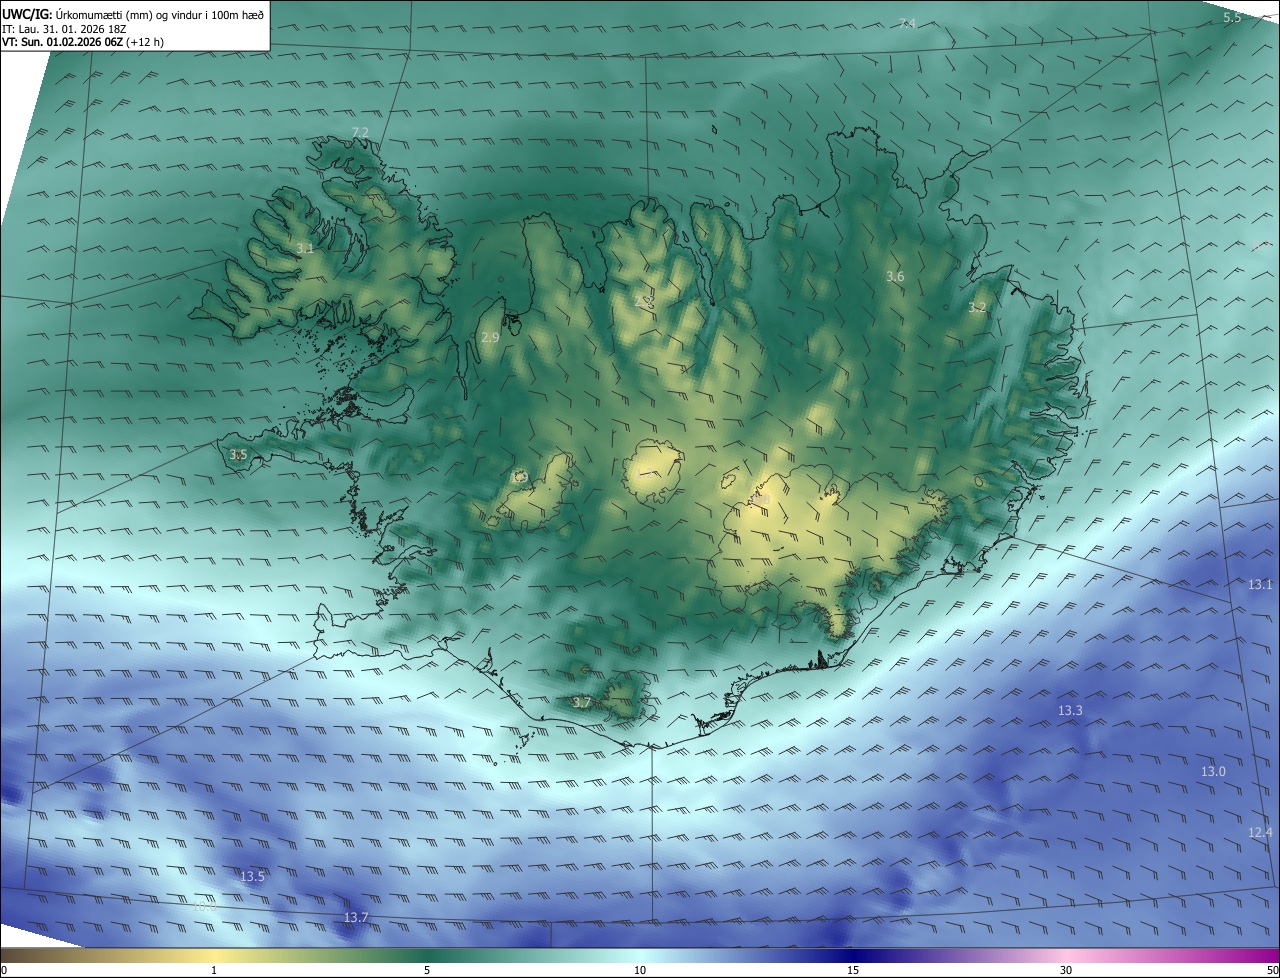Click the 5 tick label on the color scale
The height and width of the screenshot is (978, 1280).
[x=427, y=970]
